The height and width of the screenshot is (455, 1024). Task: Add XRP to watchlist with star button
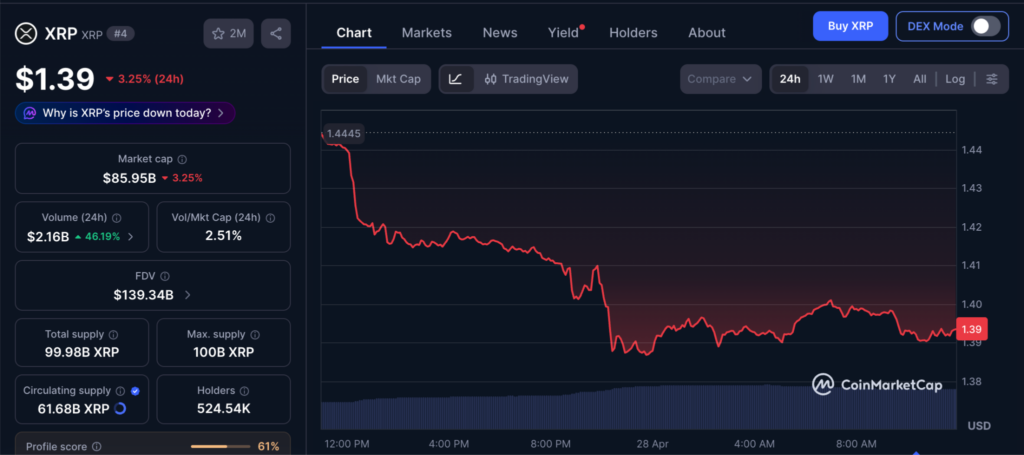click(x=228, y=33)
